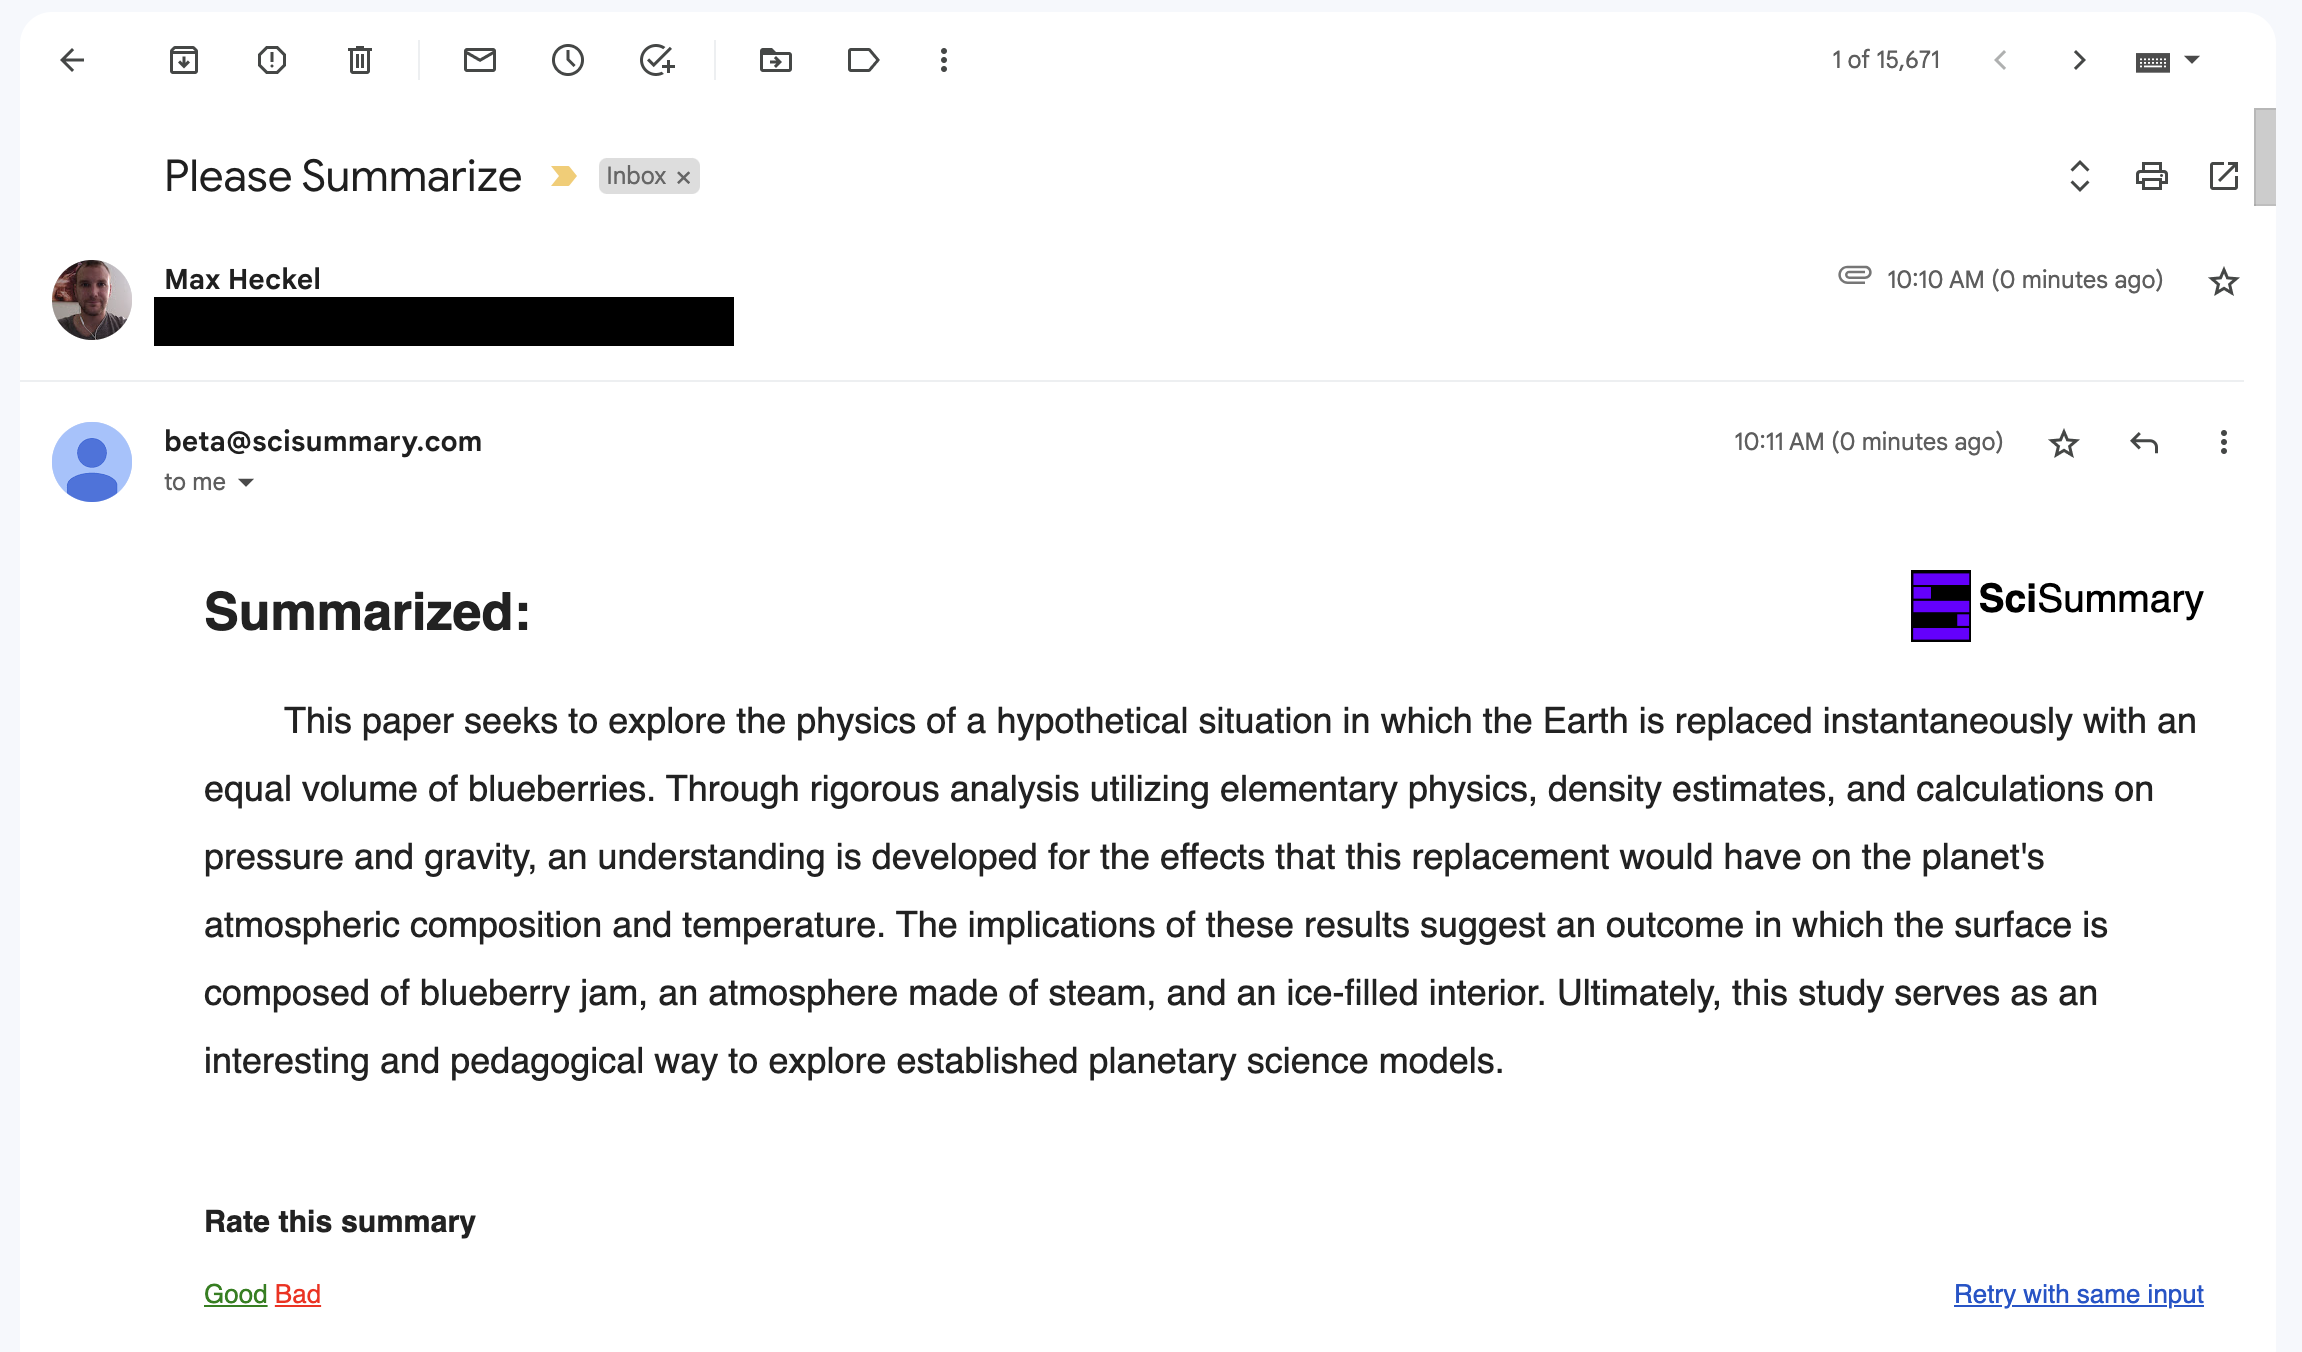
Task: Add this email to Tasks
Action: pyautogui.click(x=657, y=60)
